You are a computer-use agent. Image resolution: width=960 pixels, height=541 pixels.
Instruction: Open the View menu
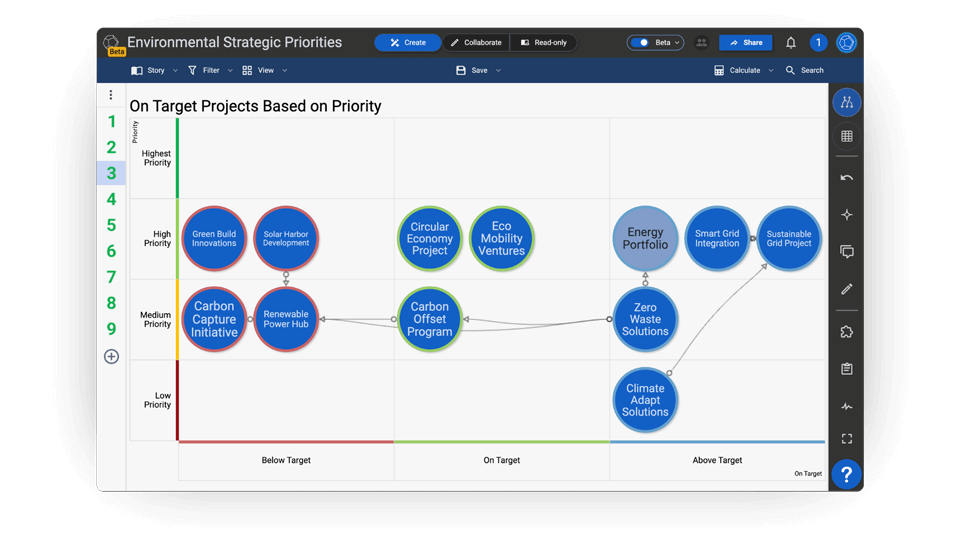(x=264, y=71)
